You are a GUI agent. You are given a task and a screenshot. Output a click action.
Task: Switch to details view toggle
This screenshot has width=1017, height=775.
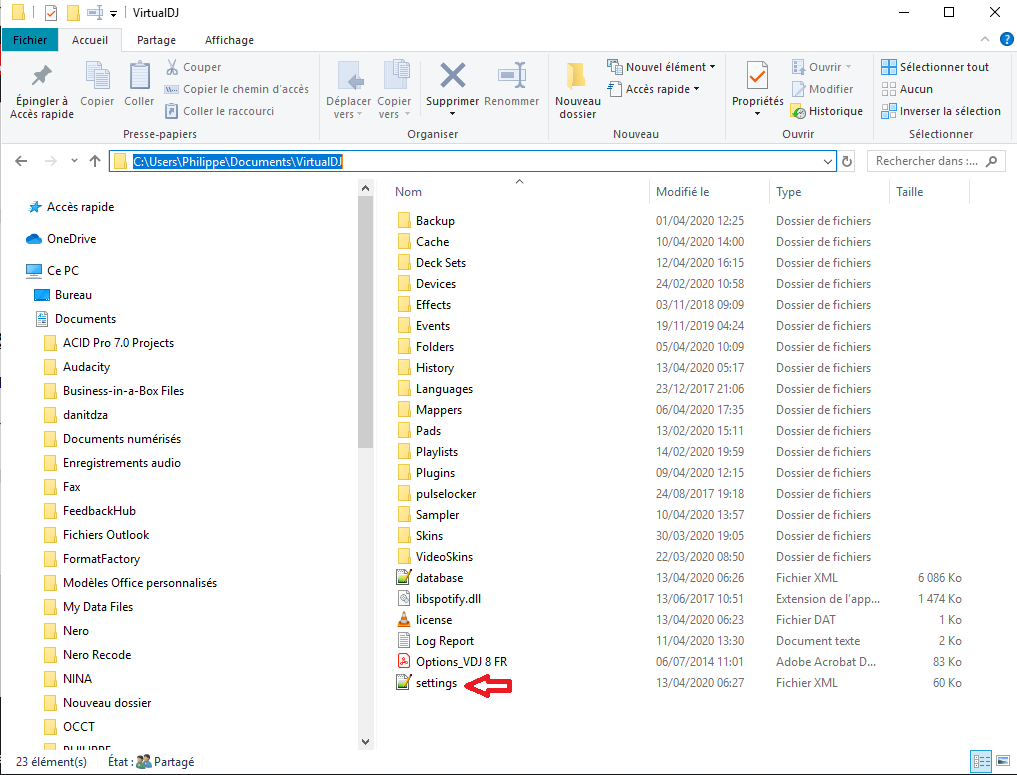point(981,762)
